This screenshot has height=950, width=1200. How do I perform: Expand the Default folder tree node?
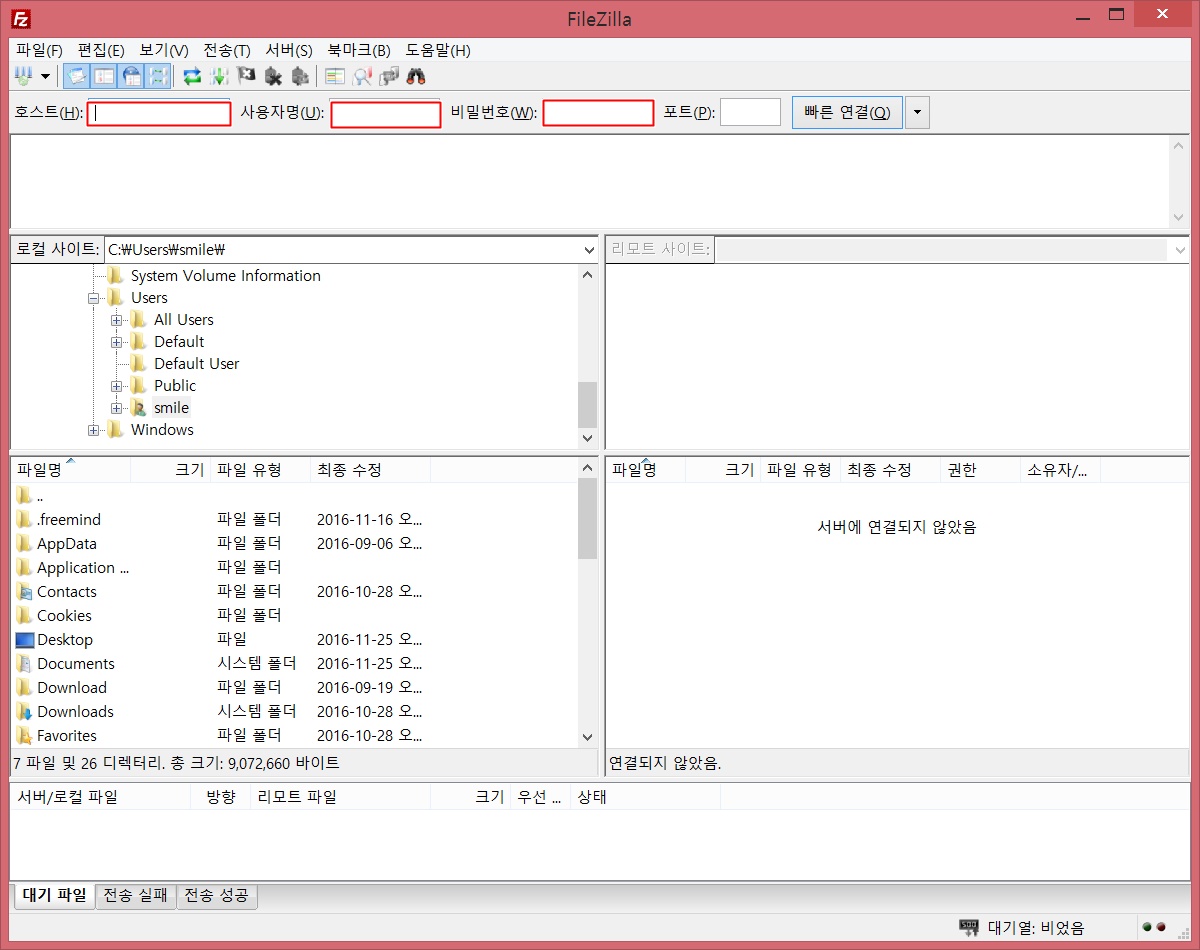[116, 342]
